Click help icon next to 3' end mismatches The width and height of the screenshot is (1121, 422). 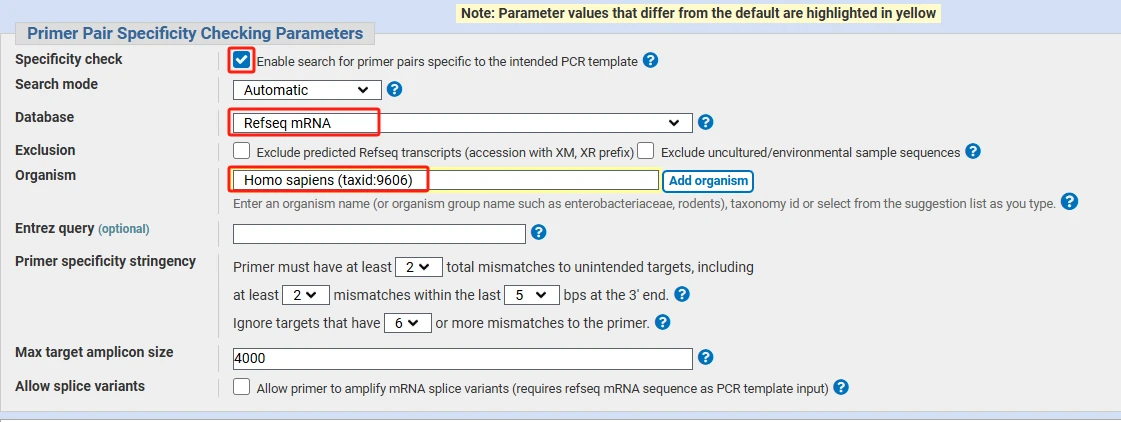pyautogui.click(x=682, y=294)
